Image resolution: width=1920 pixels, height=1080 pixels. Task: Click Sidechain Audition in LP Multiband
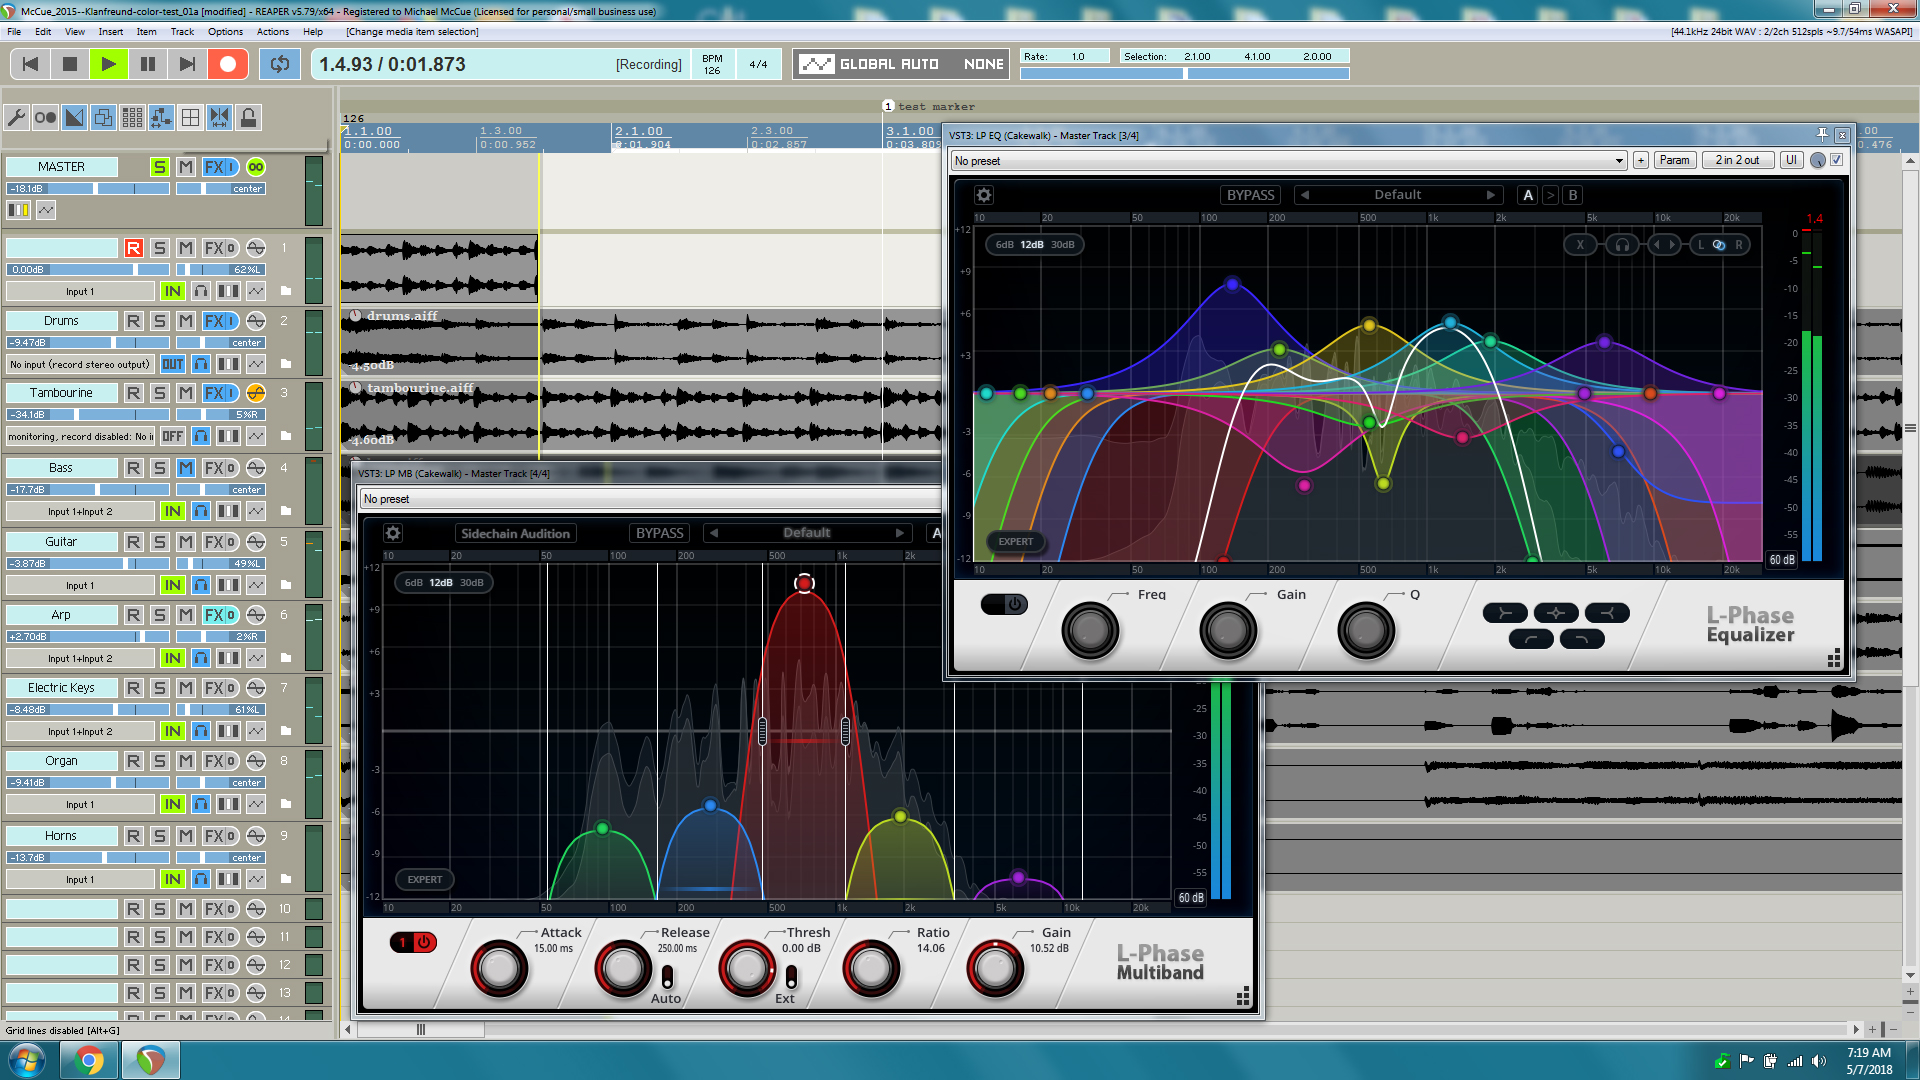tap(515, 533)
